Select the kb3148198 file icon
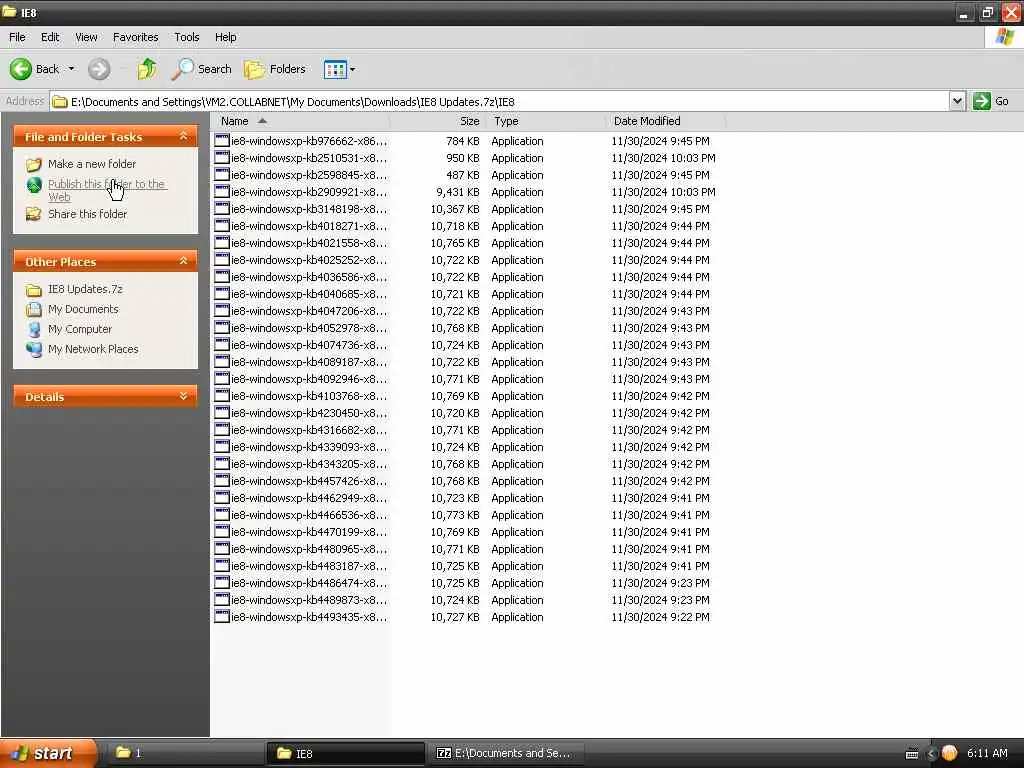This screenshot has width=1024, height=768. click(222, 208)
